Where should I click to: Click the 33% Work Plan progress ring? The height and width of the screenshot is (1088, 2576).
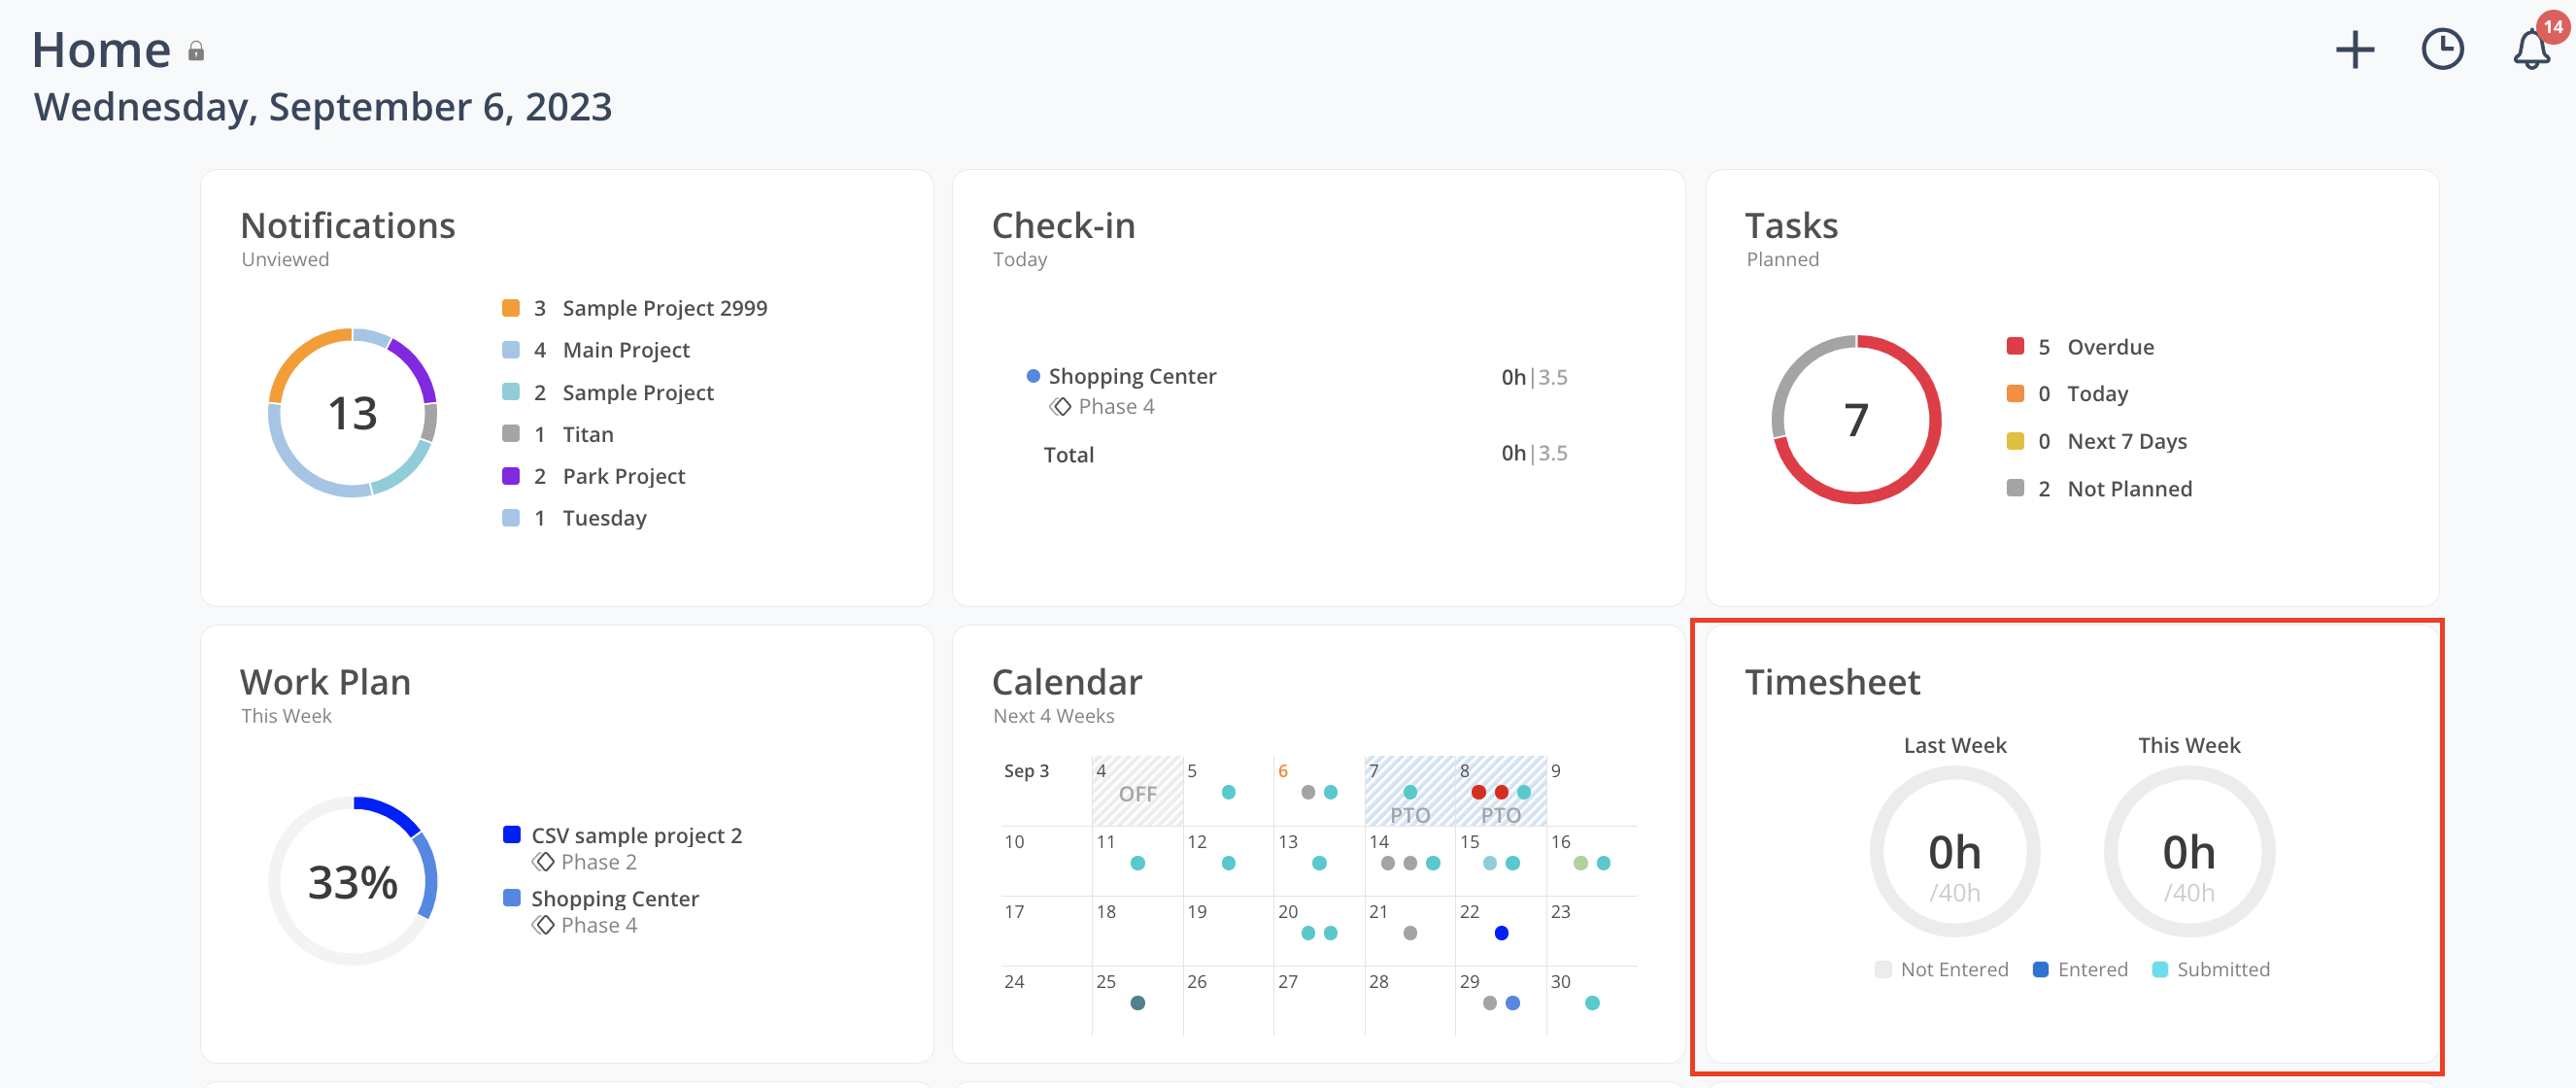tap(352, 881)
